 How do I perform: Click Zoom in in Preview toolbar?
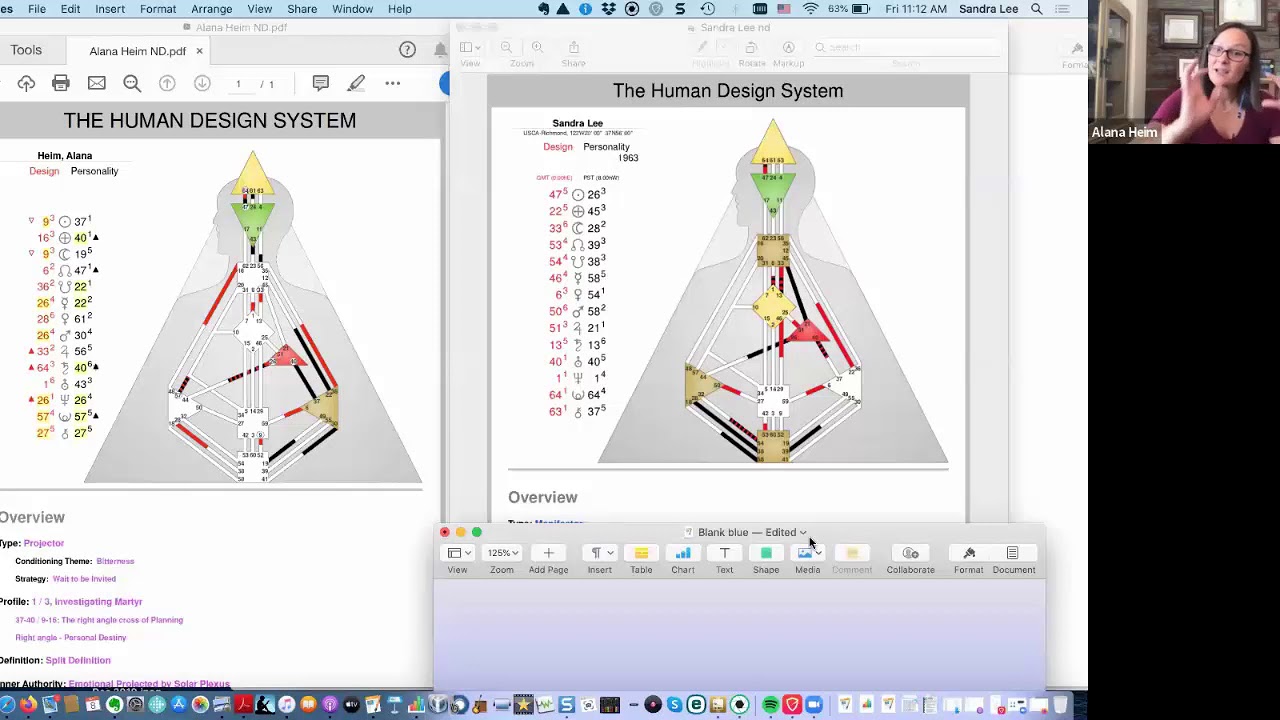(537, 47)
